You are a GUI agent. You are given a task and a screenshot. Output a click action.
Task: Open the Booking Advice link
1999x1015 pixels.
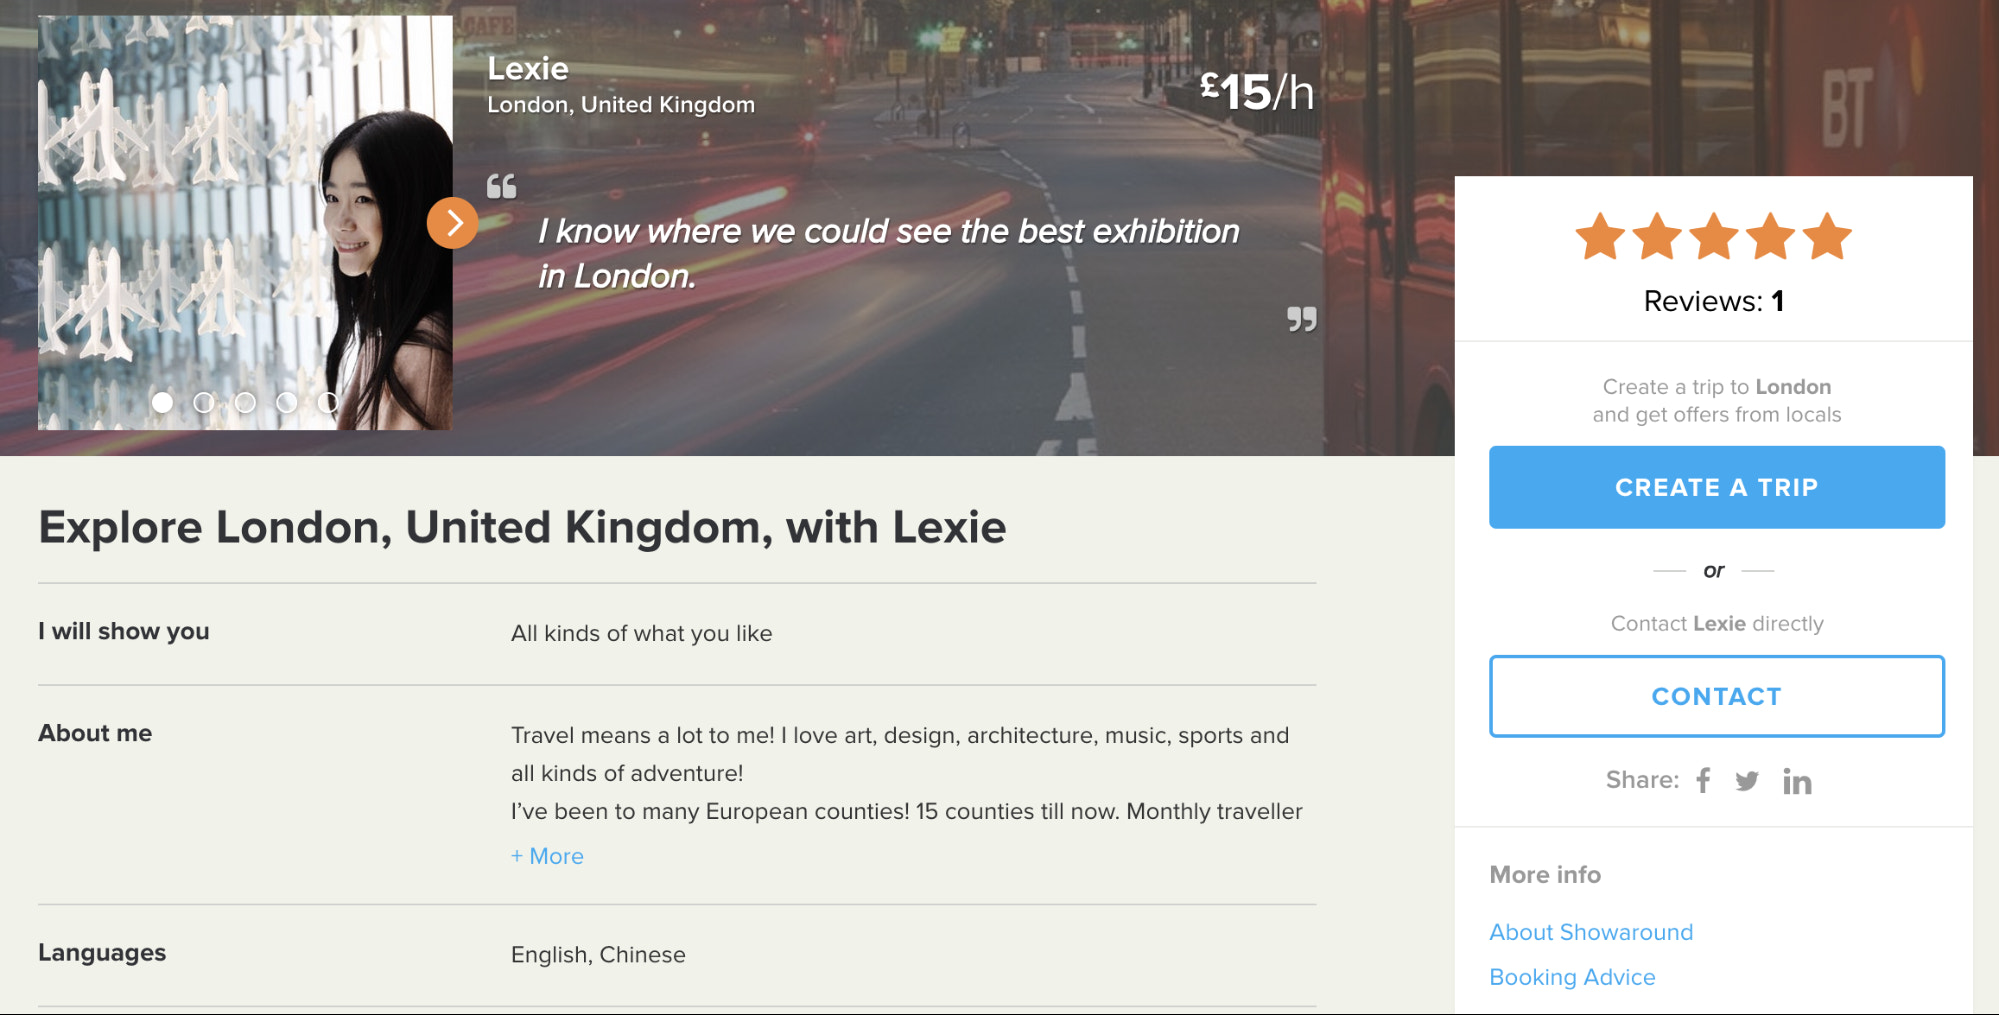1572,977
